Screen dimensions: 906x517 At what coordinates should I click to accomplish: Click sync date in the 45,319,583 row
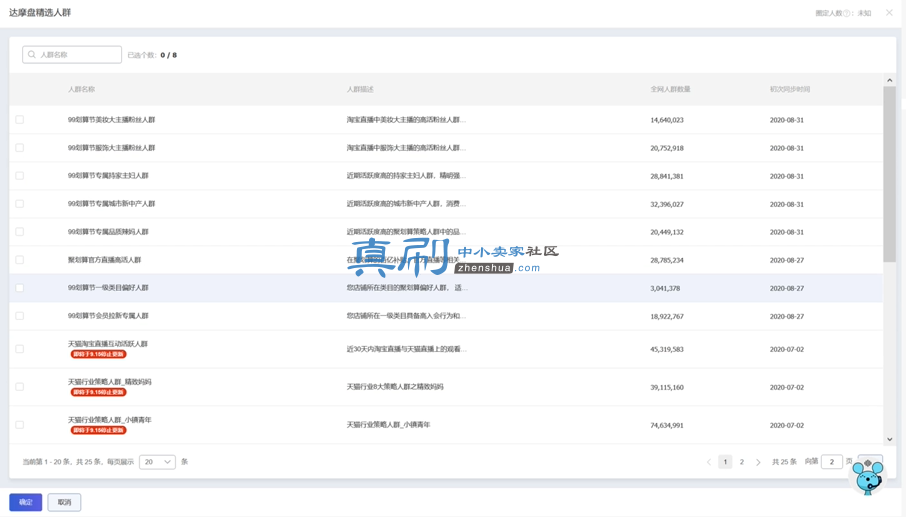coord(786,349)
